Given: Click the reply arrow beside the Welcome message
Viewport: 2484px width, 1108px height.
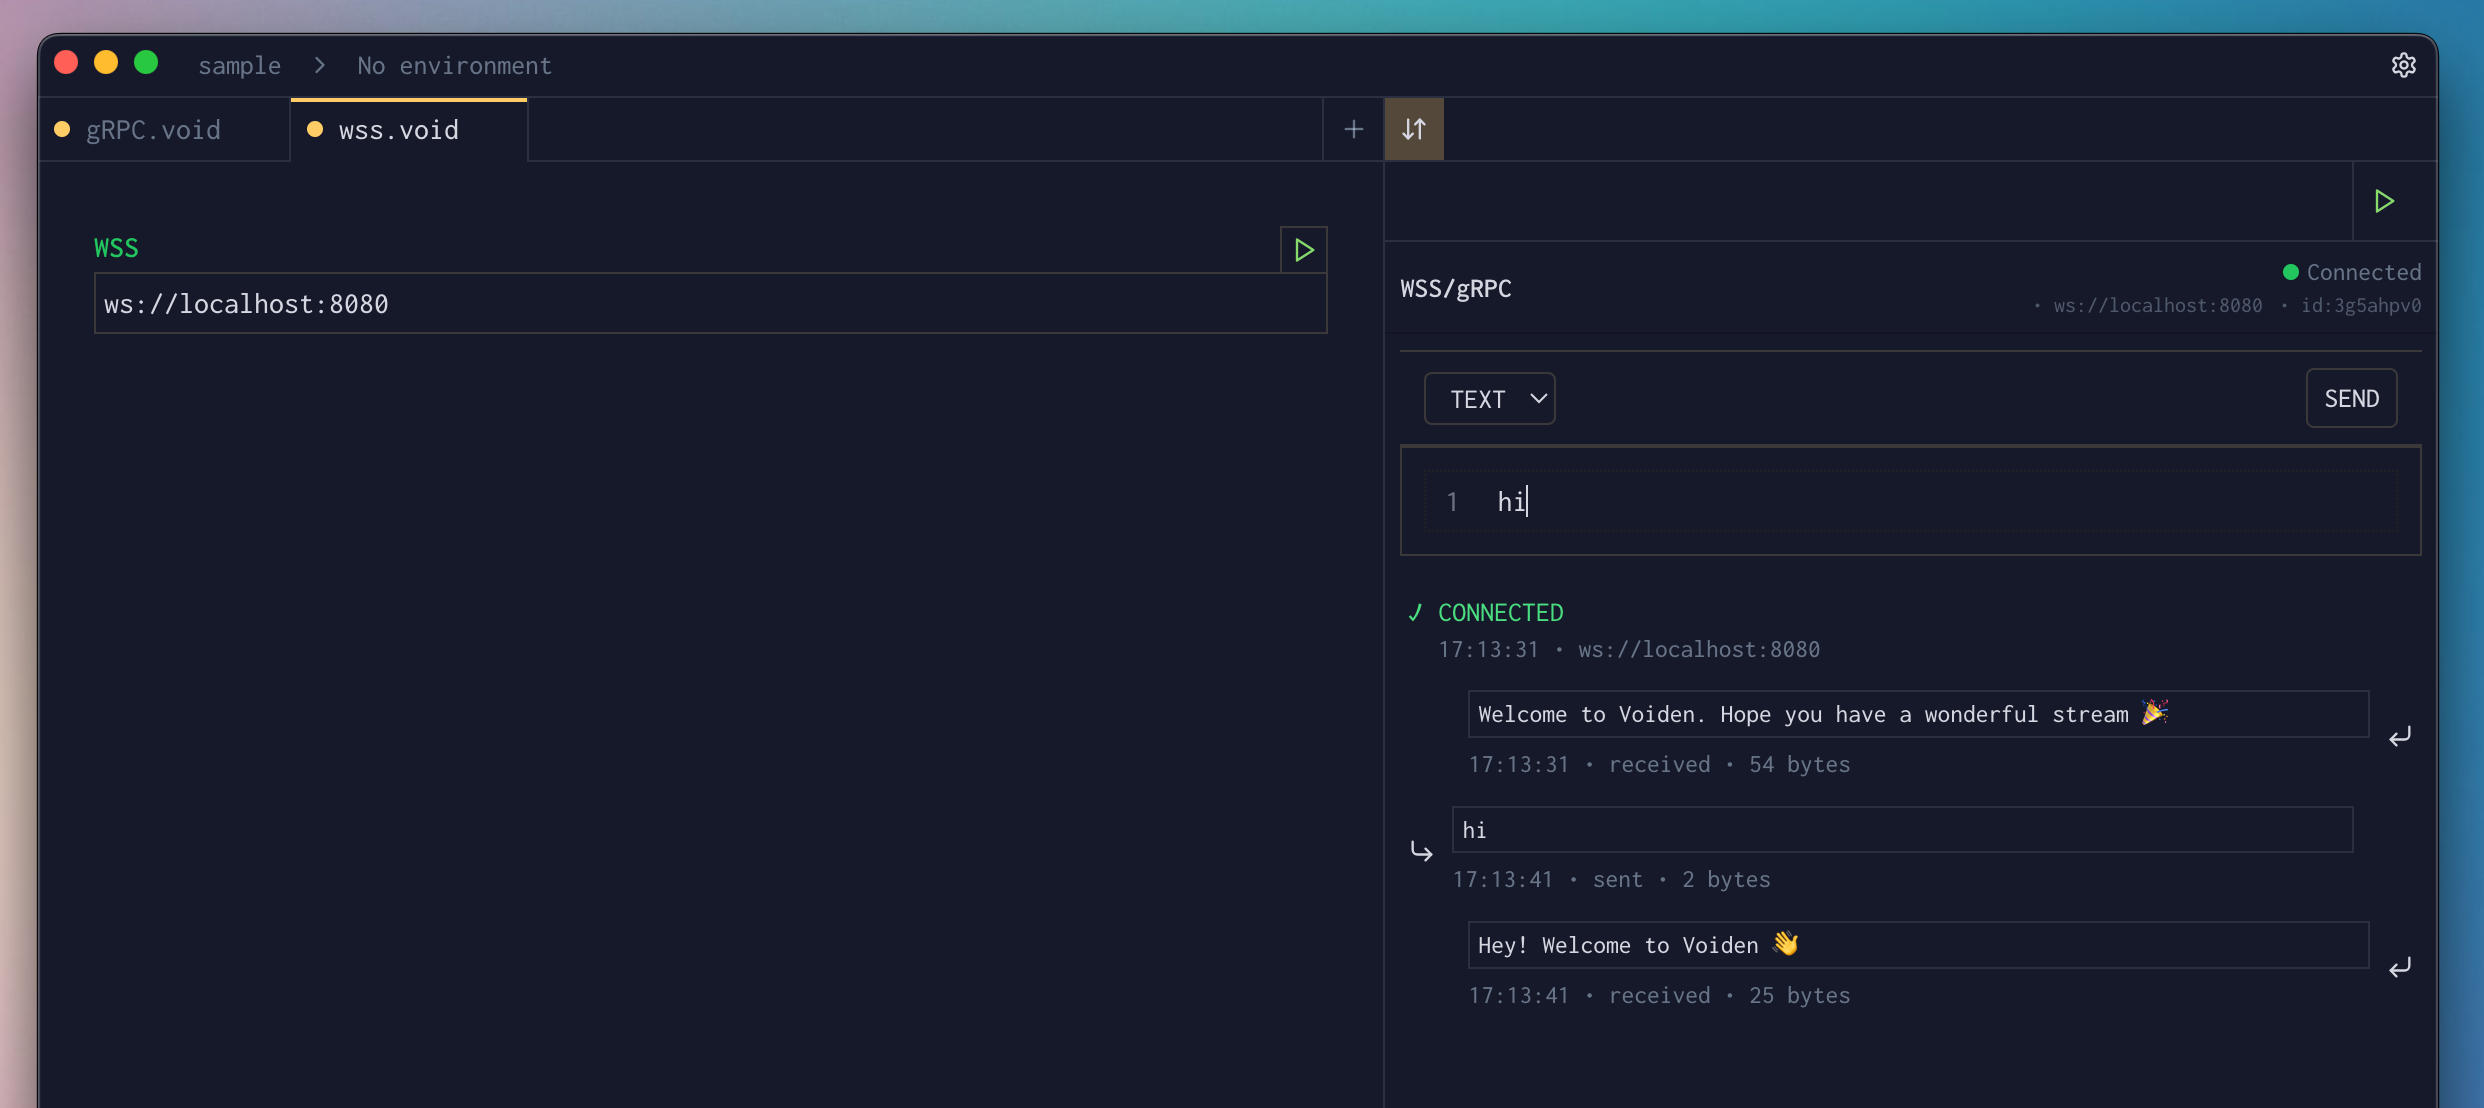Looking at the screenshot, I should pos(2401,737).
